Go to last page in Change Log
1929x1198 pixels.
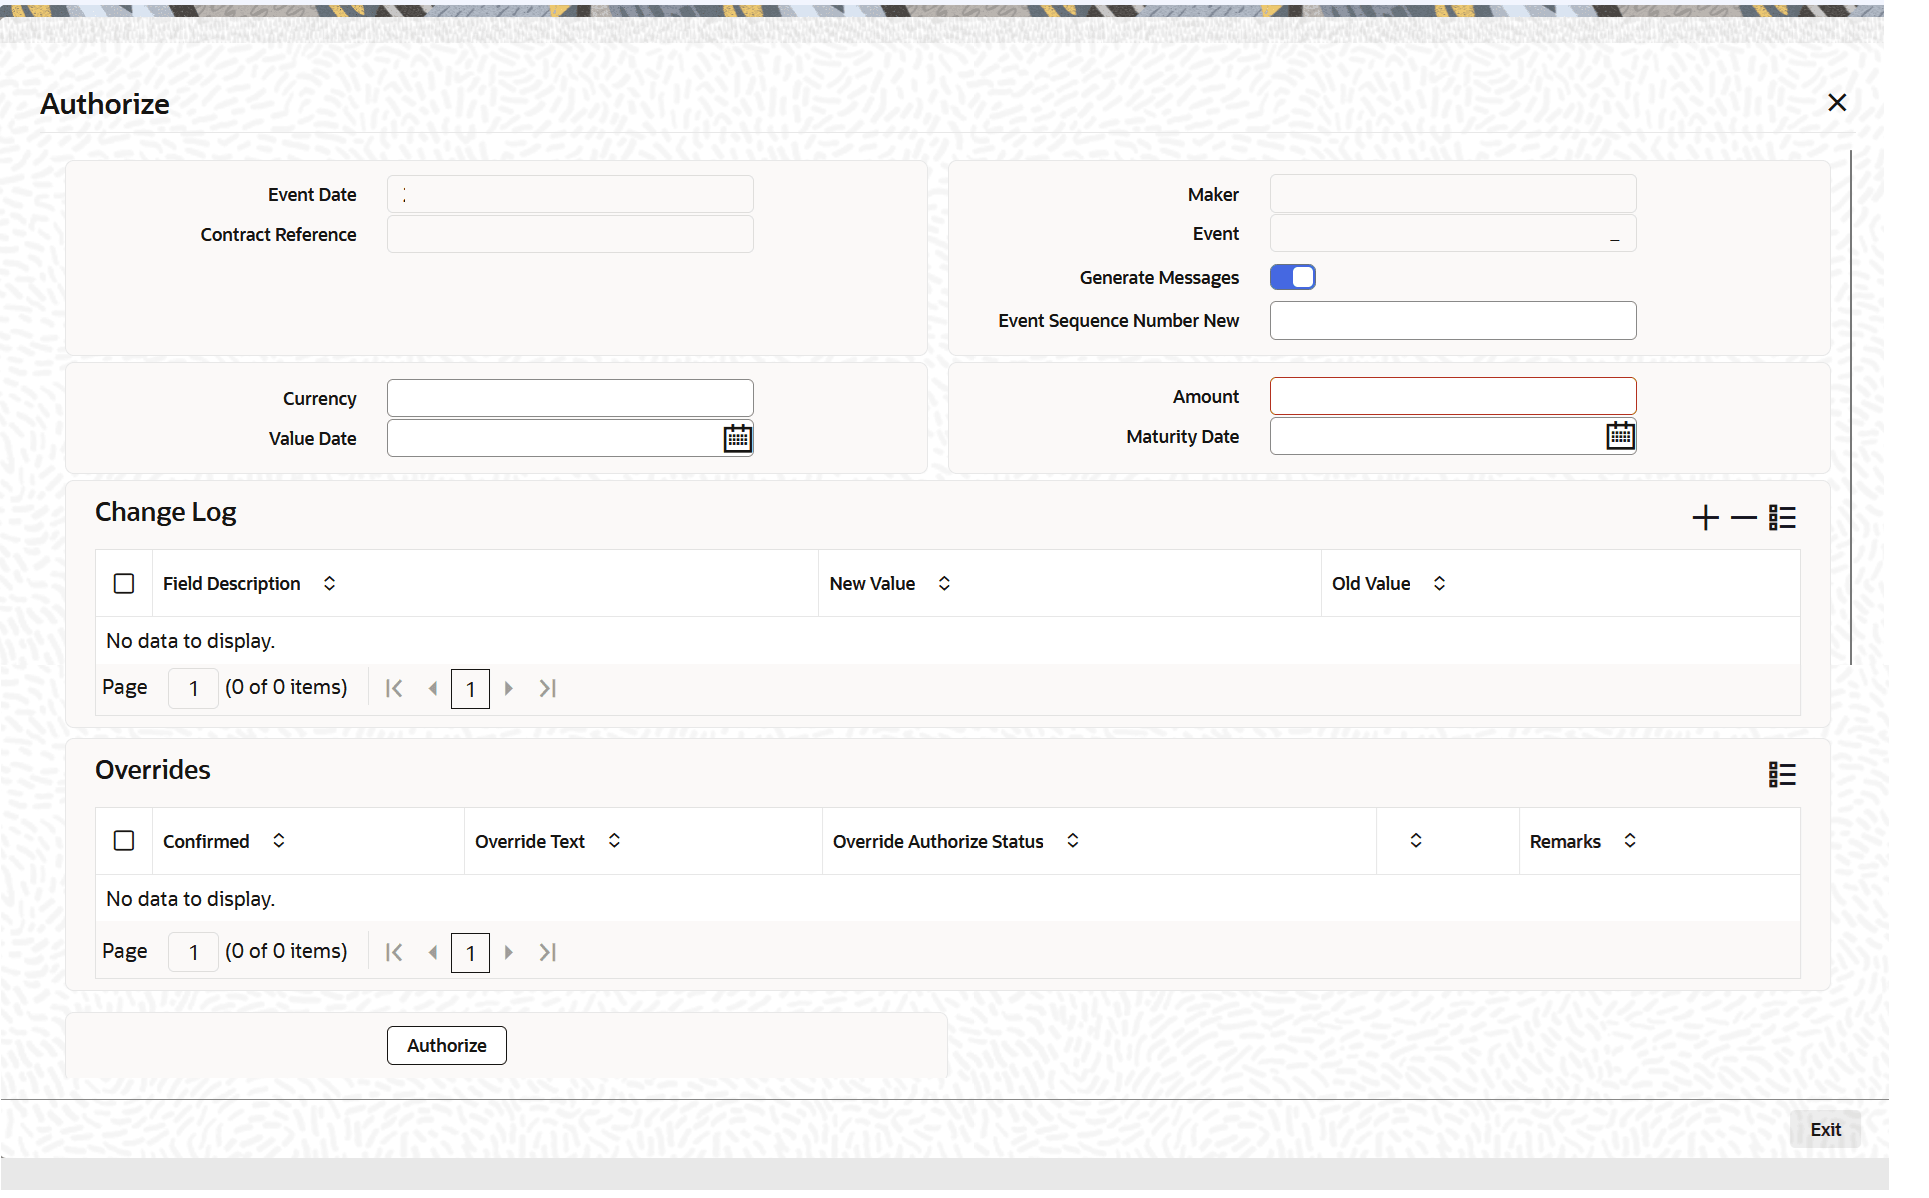click(547, 688)
